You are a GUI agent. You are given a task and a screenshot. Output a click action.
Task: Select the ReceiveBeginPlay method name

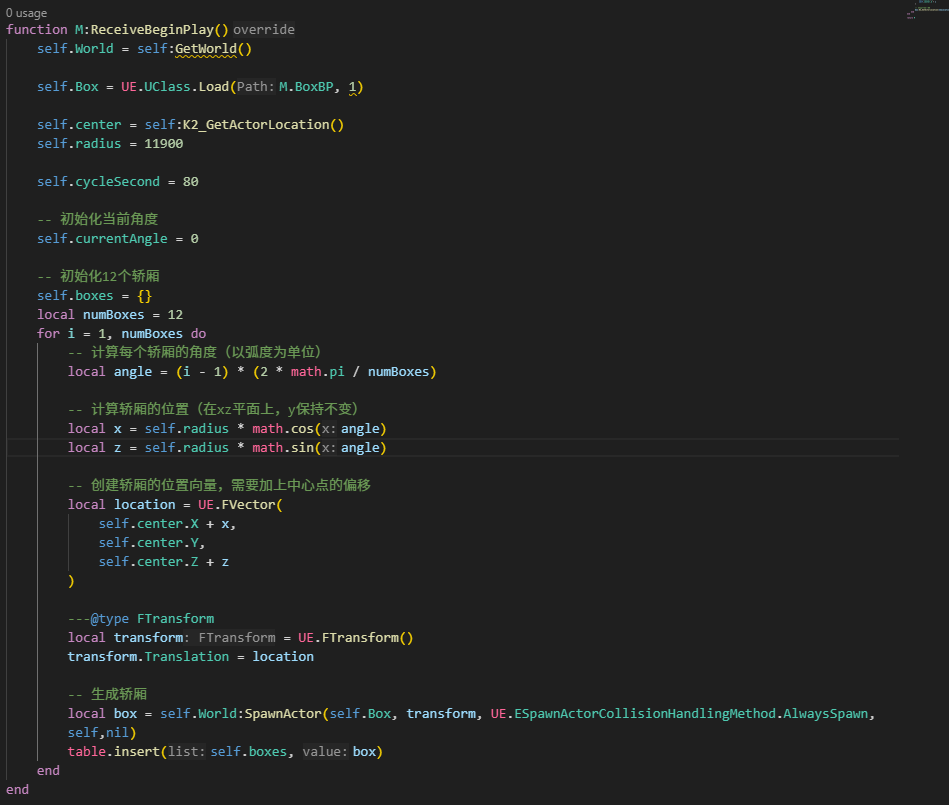coord(152,30)
